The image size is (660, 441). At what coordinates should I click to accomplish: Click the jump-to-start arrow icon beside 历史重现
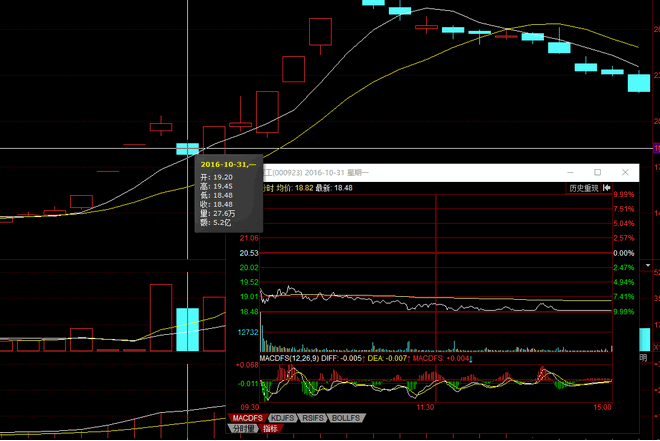point(607,188)
